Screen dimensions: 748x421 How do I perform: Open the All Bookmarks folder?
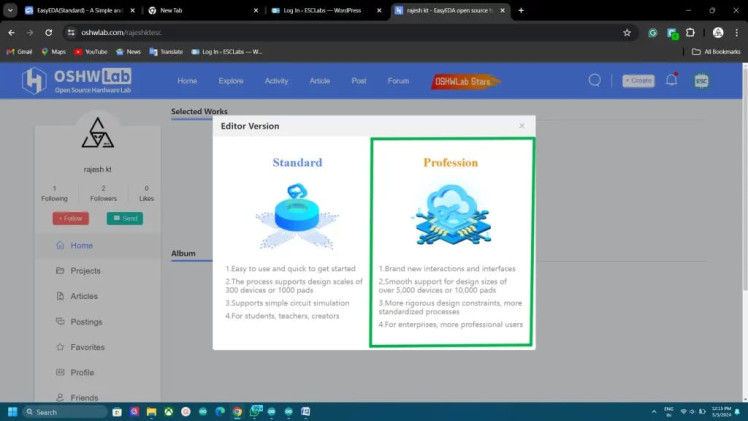tap(716, 51)
